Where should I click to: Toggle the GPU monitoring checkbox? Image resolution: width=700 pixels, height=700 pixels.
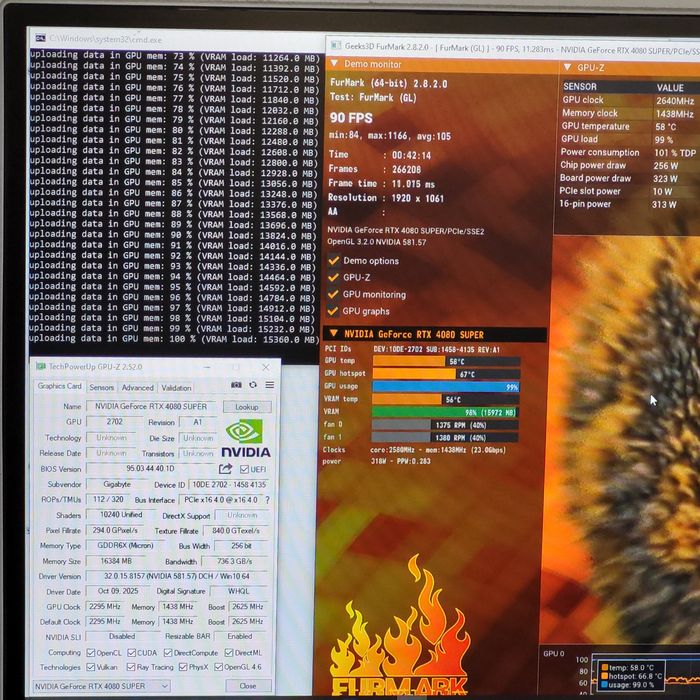333,294
